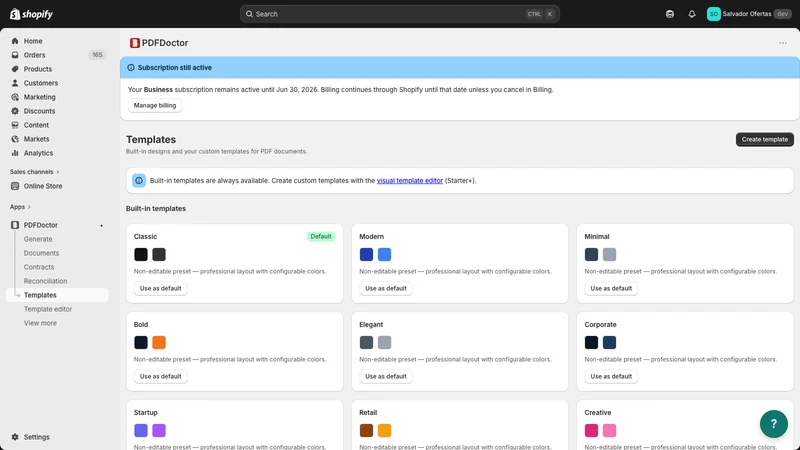Image resolution: width=800 pixels, height=450 pixels.
Task: Use the Minimal template as default
Action: click(611, 288)
